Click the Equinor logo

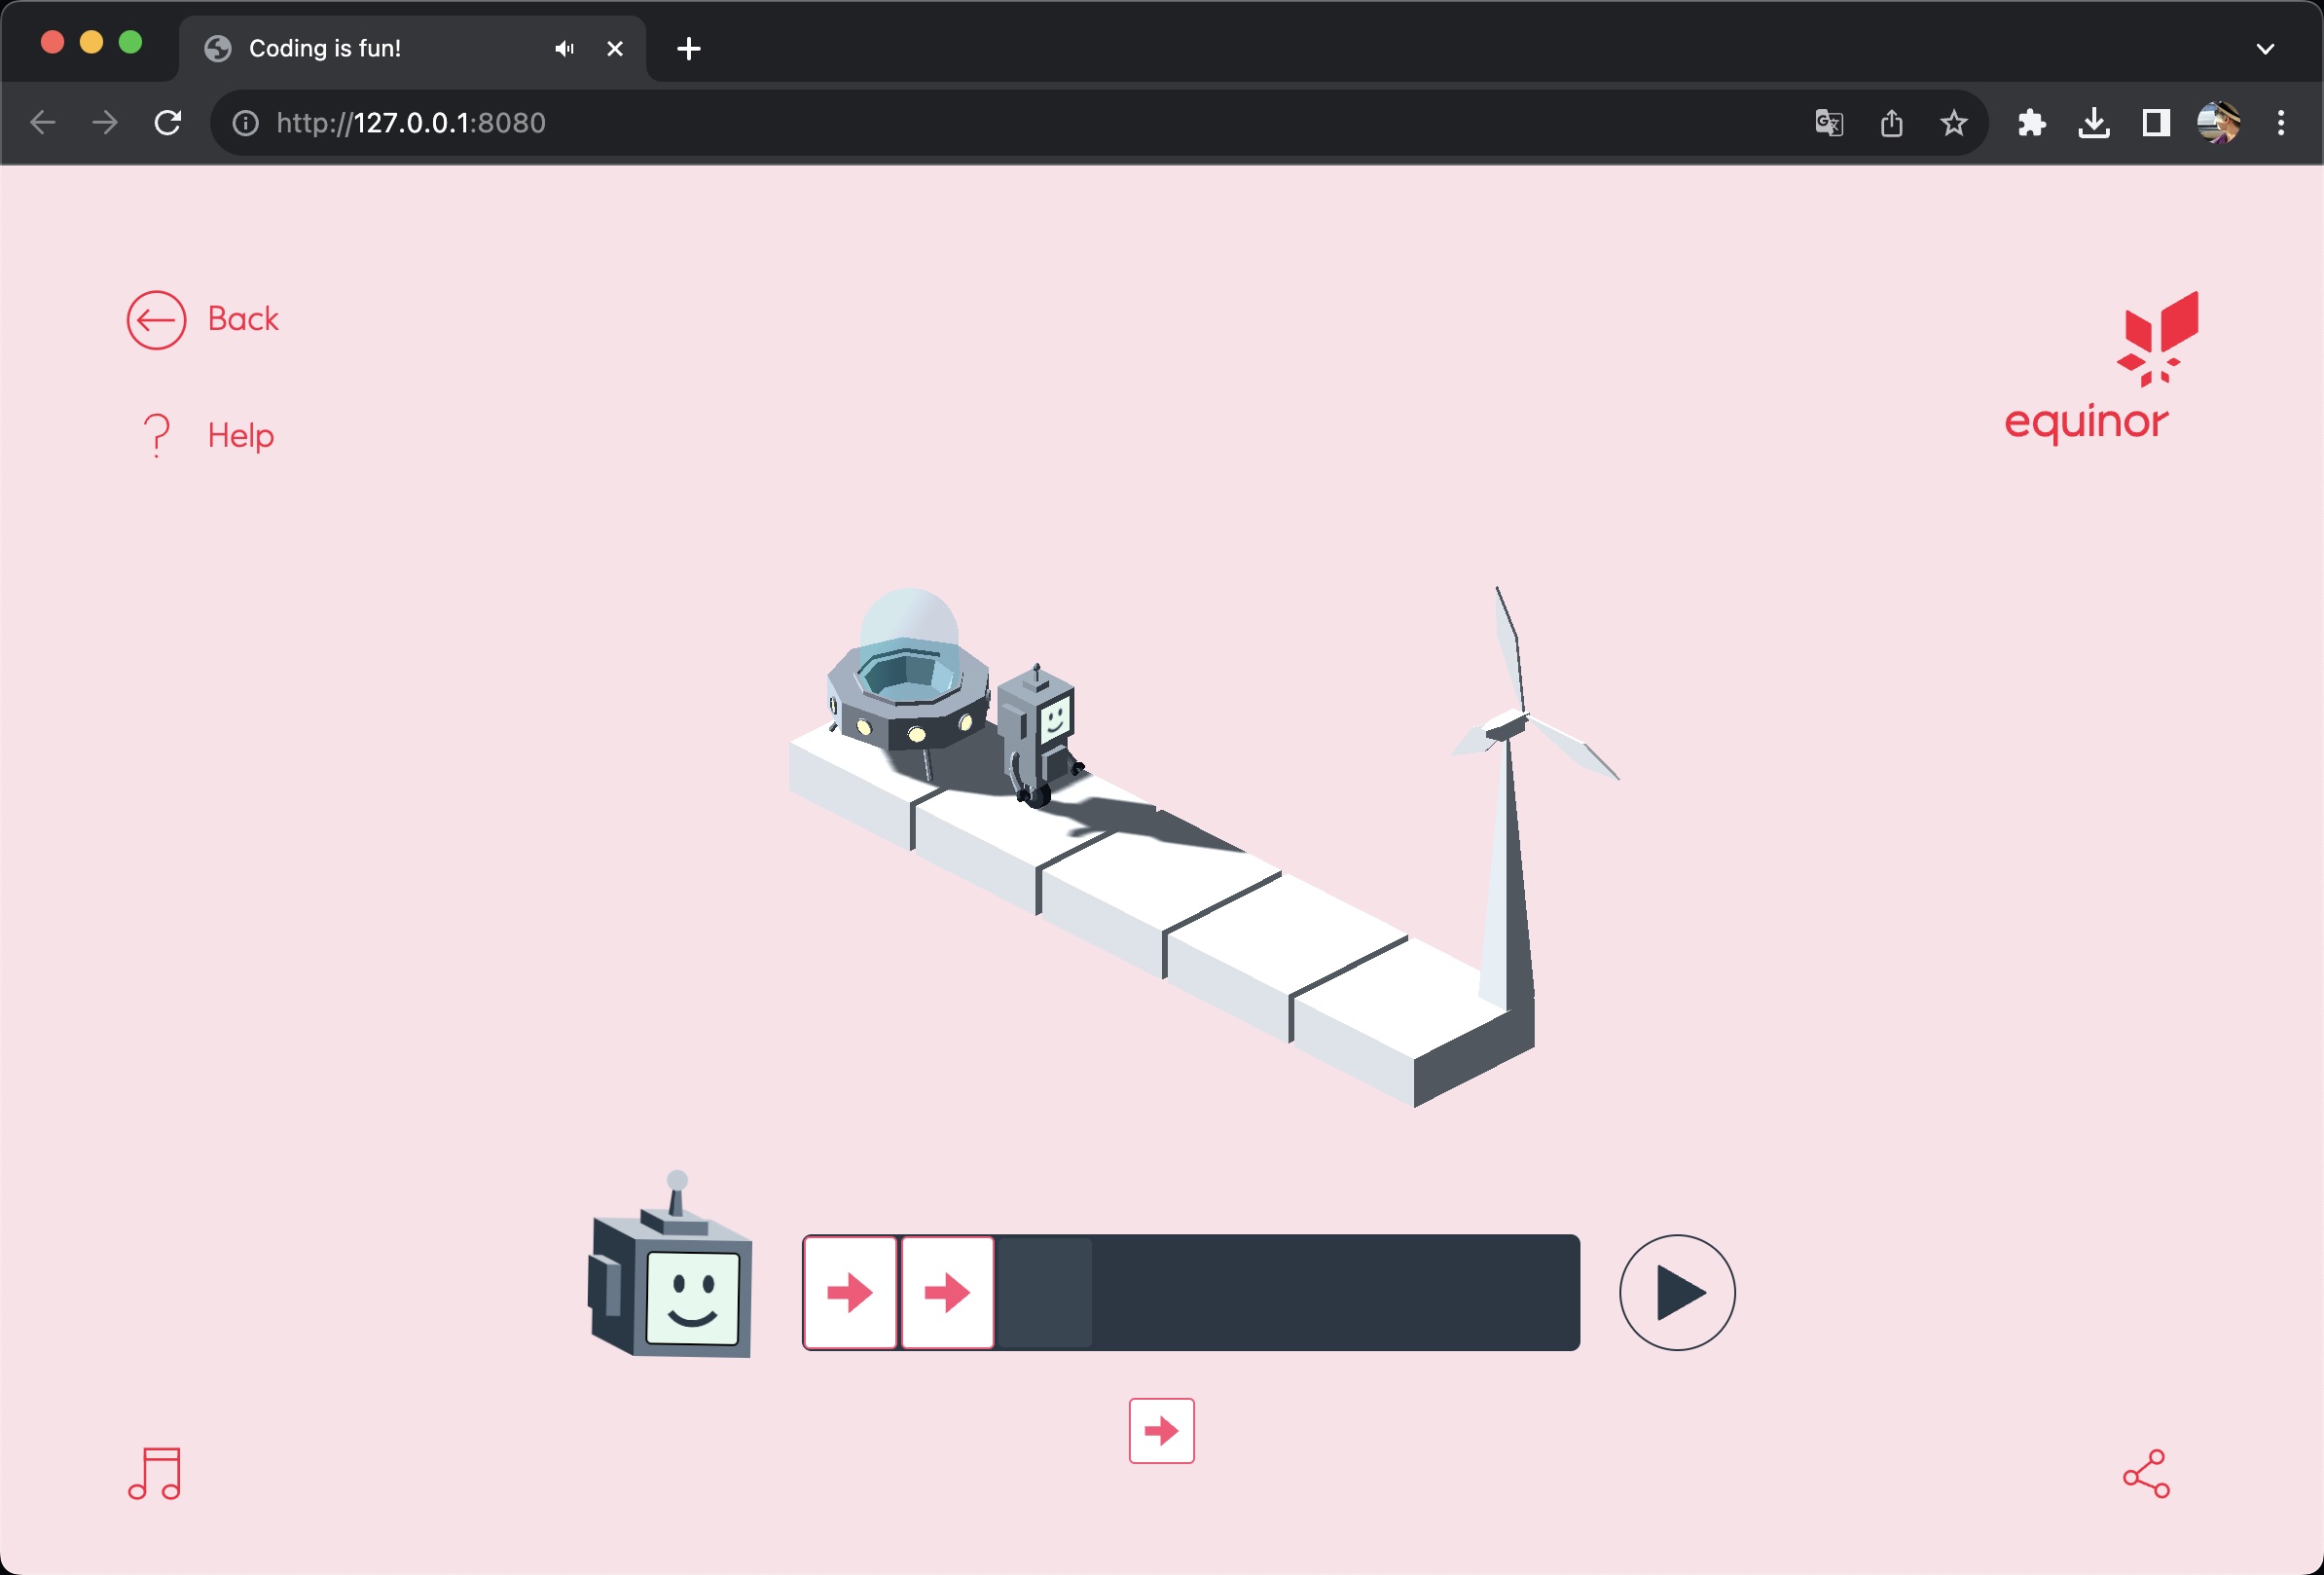pyautogui.click(x=2100, y=368)
